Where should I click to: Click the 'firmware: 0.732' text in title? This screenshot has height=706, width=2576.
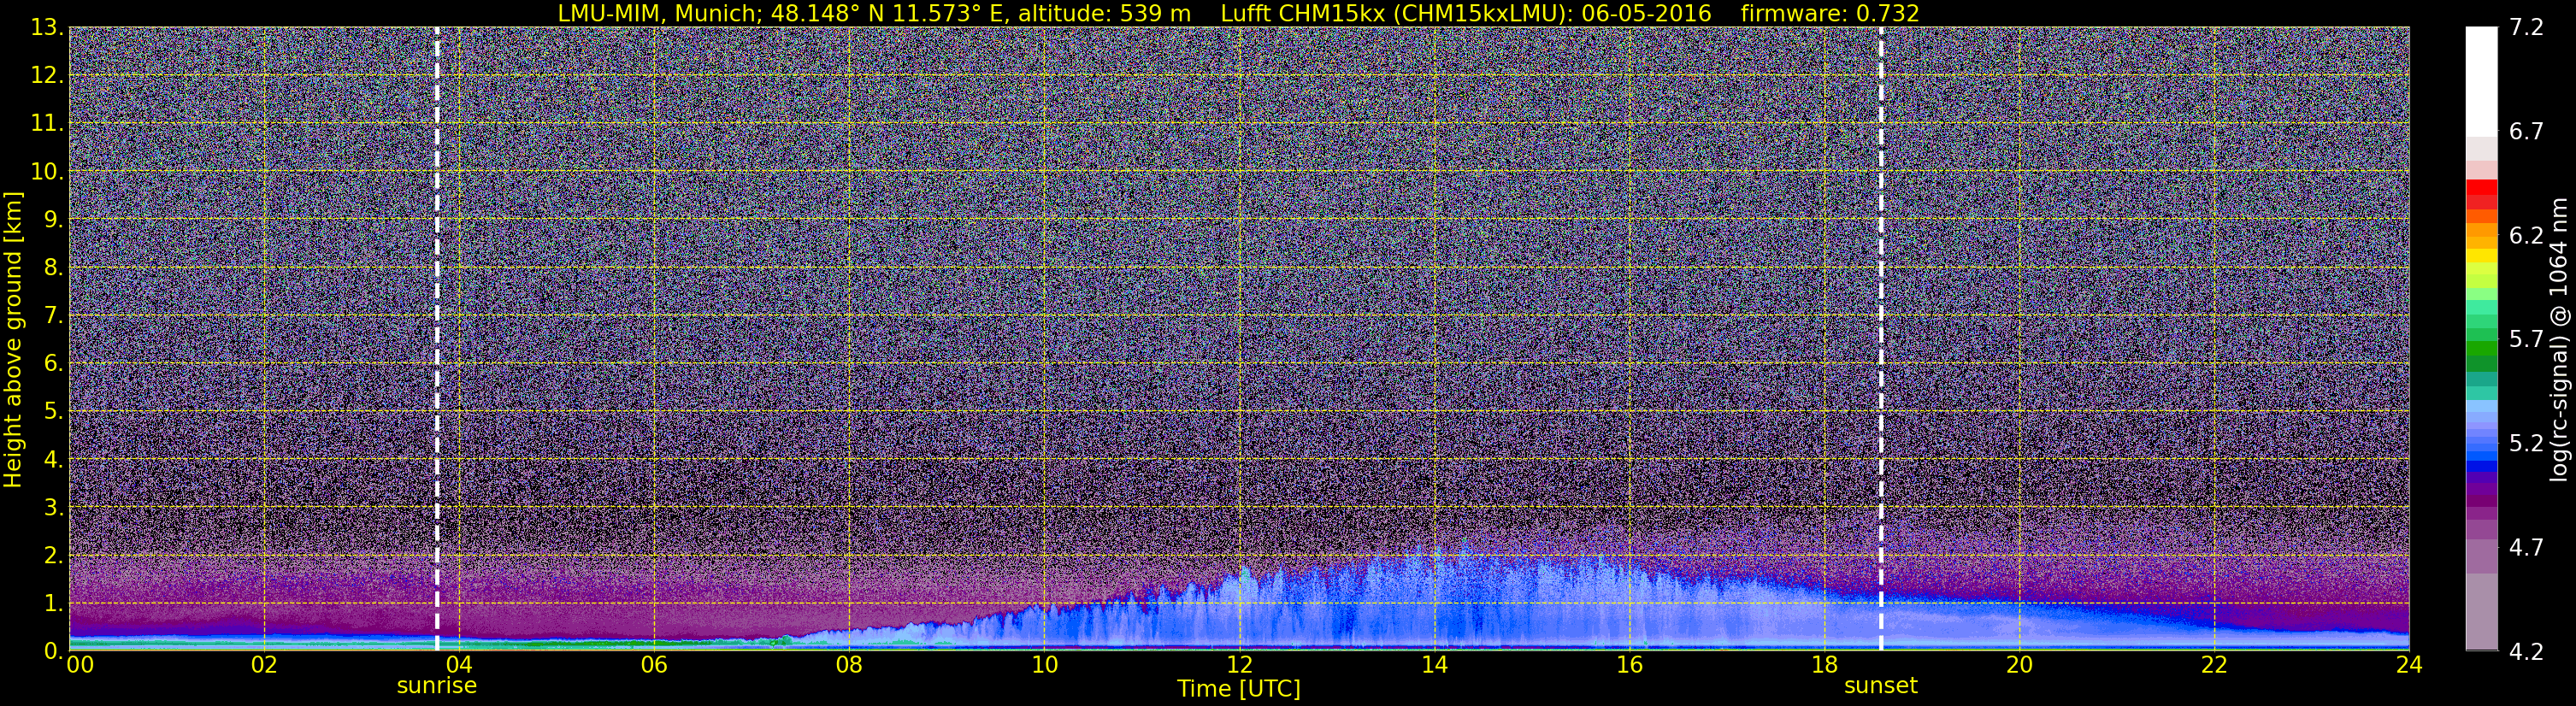pos(1830,13)
